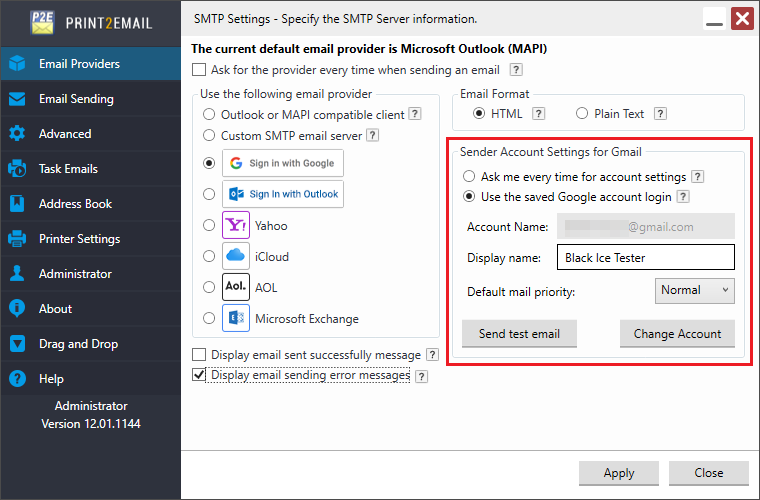The height and width of the screenshot is (500, 760).
Task: Open help for saved Google account login
Action: tap(683, 197)
